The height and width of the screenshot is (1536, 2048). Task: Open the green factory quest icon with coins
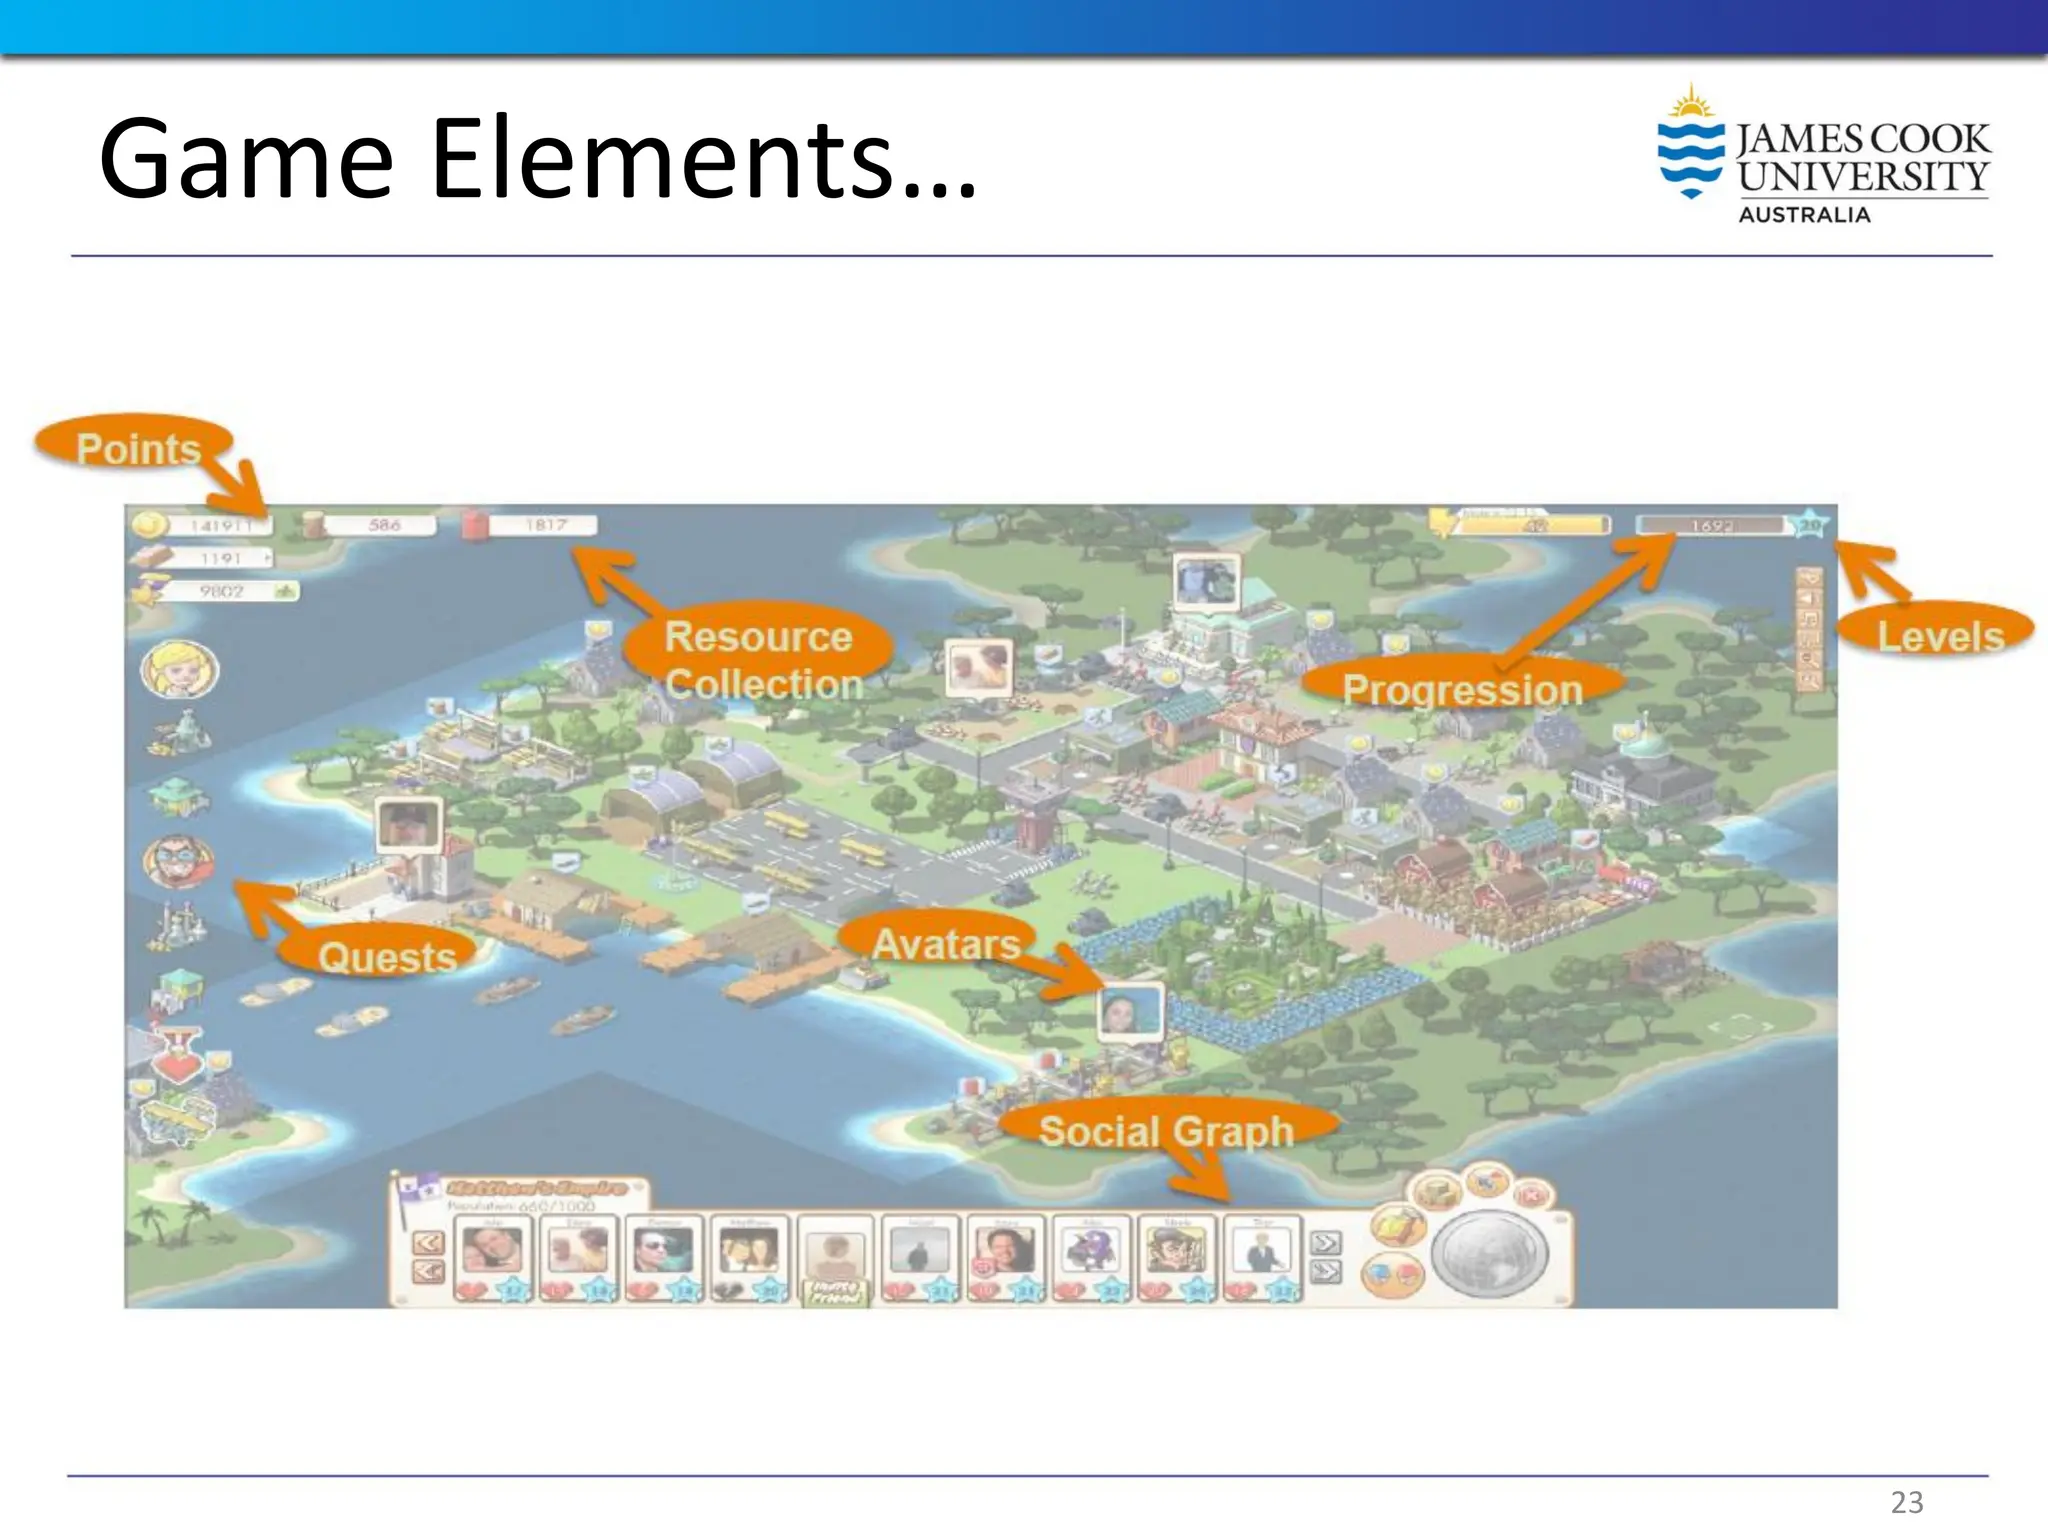coord(179,733)
